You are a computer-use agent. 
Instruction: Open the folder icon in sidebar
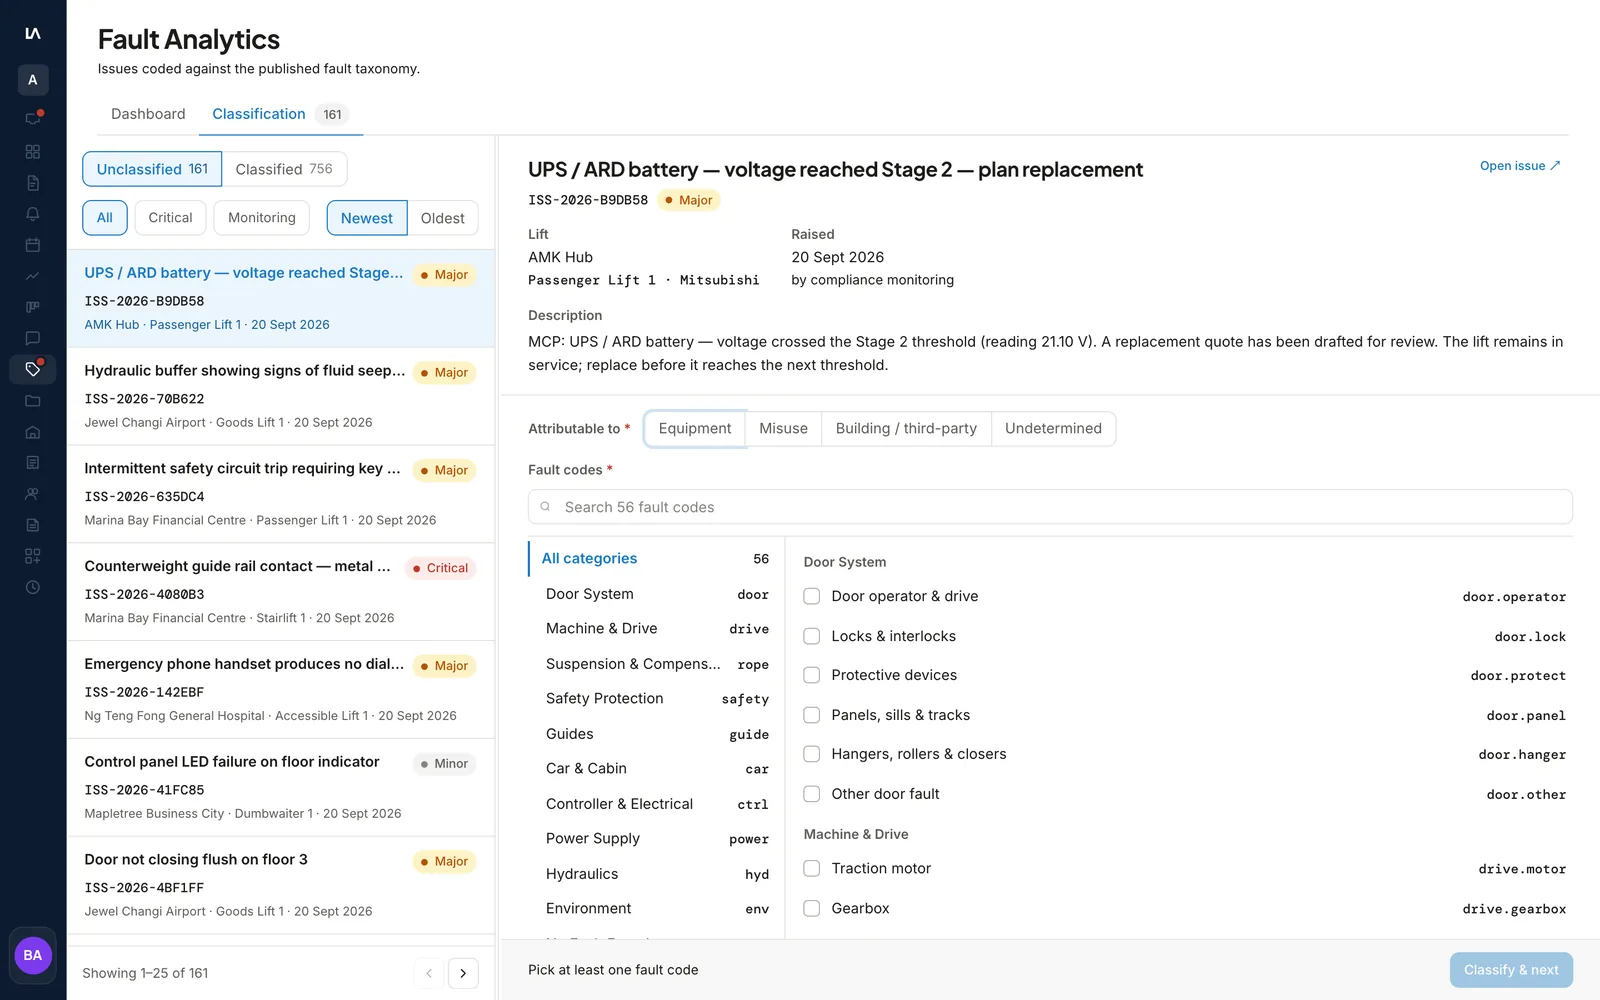(x=33, y=401)
